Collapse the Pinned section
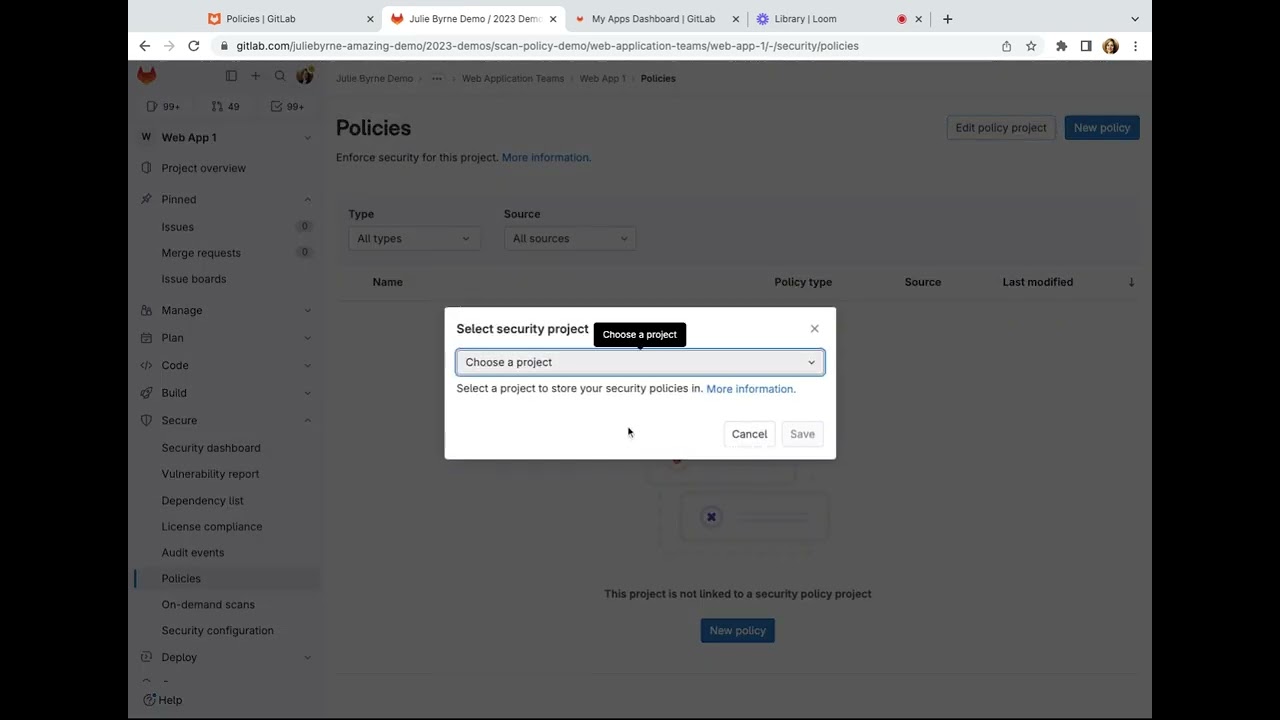This screenshot has height=720, width=1280. point(227,199)
